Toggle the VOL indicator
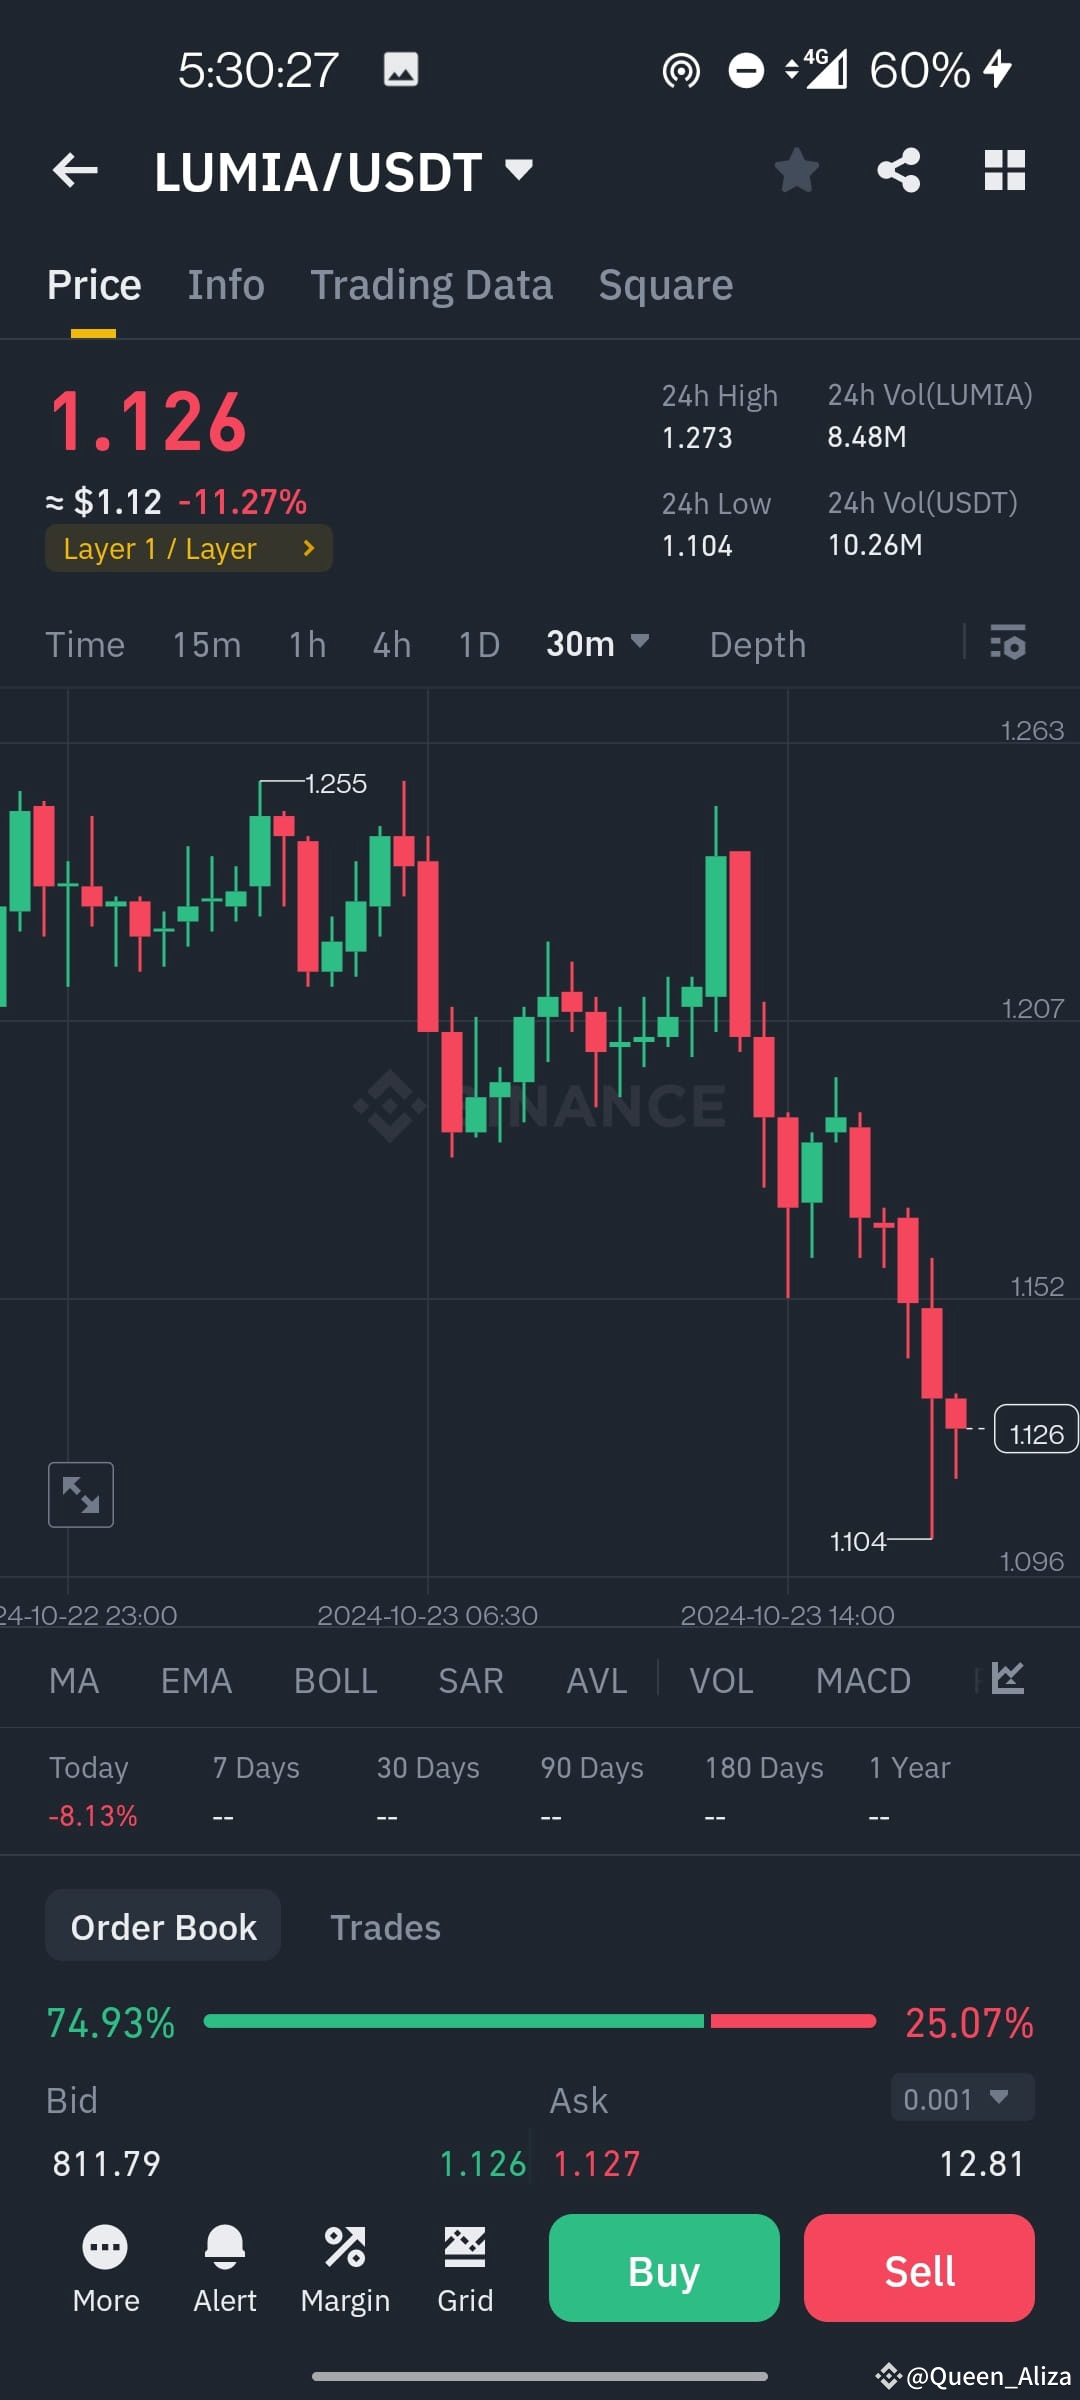 click(x=721, y=1680)
